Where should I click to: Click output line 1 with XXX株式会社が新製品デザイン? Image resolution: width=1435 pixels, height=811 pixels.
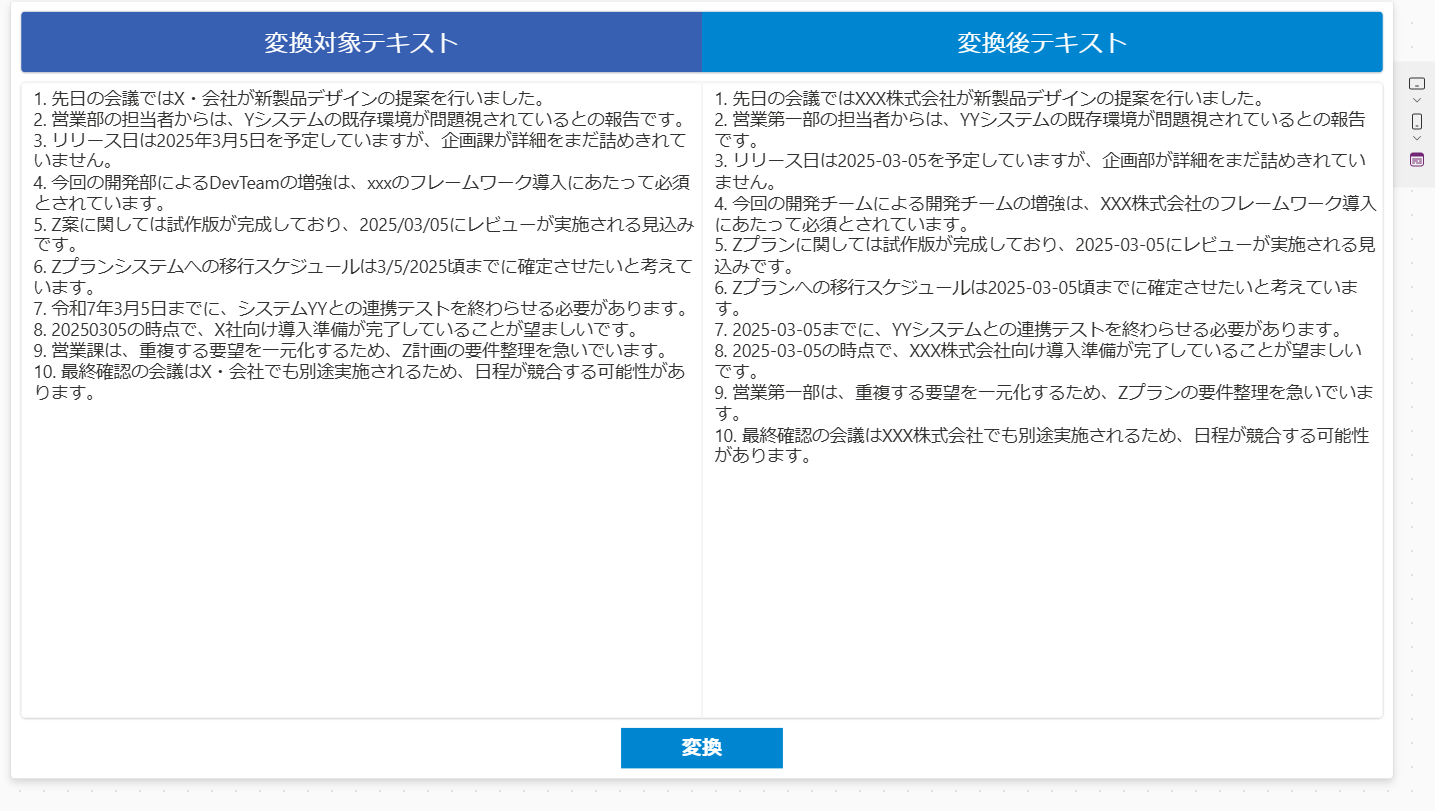pos(990,98)
